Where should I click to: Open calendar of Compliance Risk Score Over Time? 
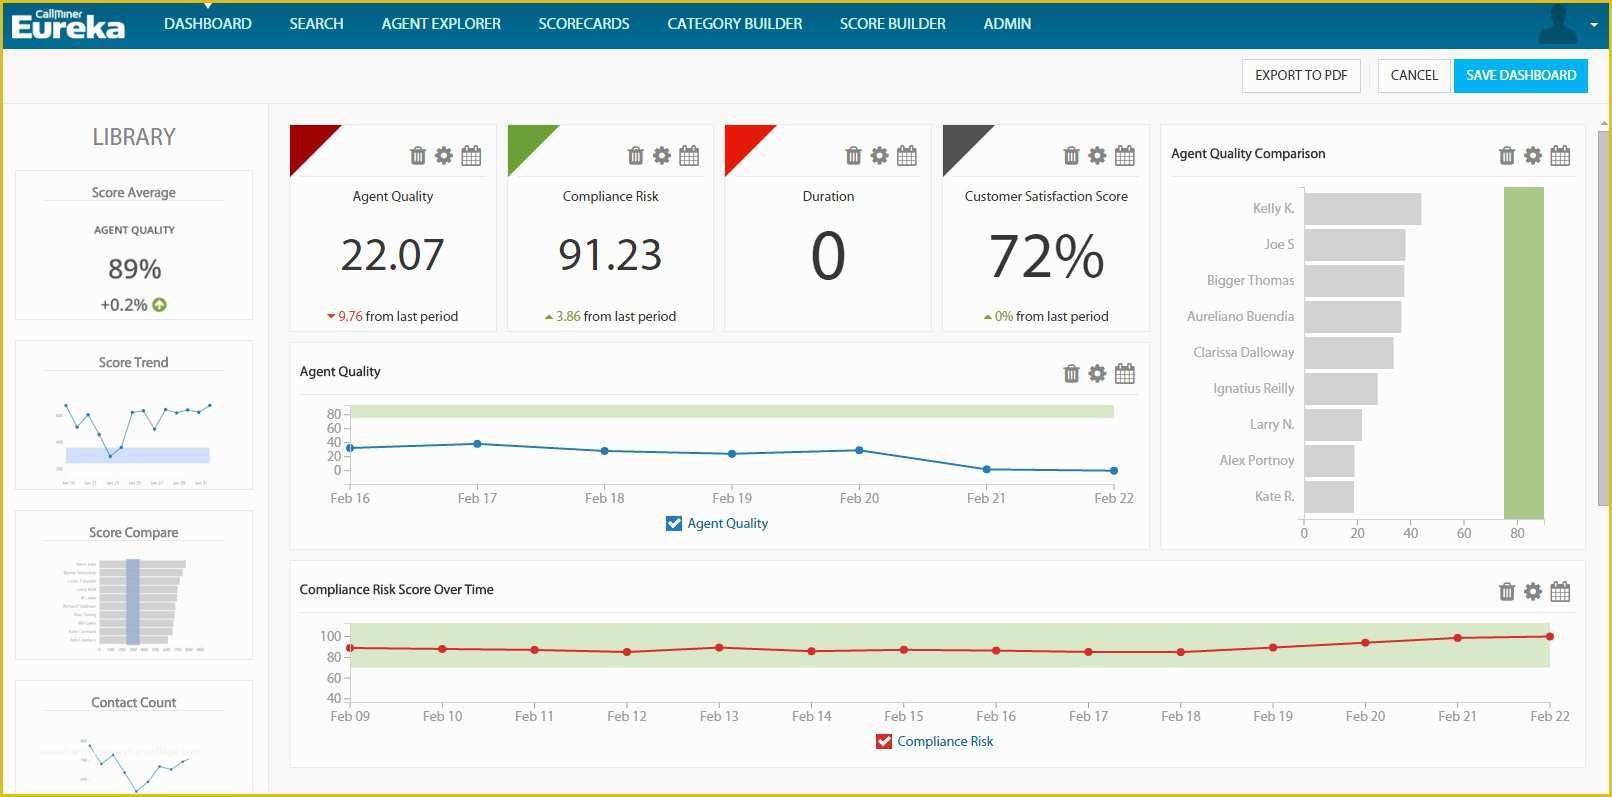[x=1560, y=591]
